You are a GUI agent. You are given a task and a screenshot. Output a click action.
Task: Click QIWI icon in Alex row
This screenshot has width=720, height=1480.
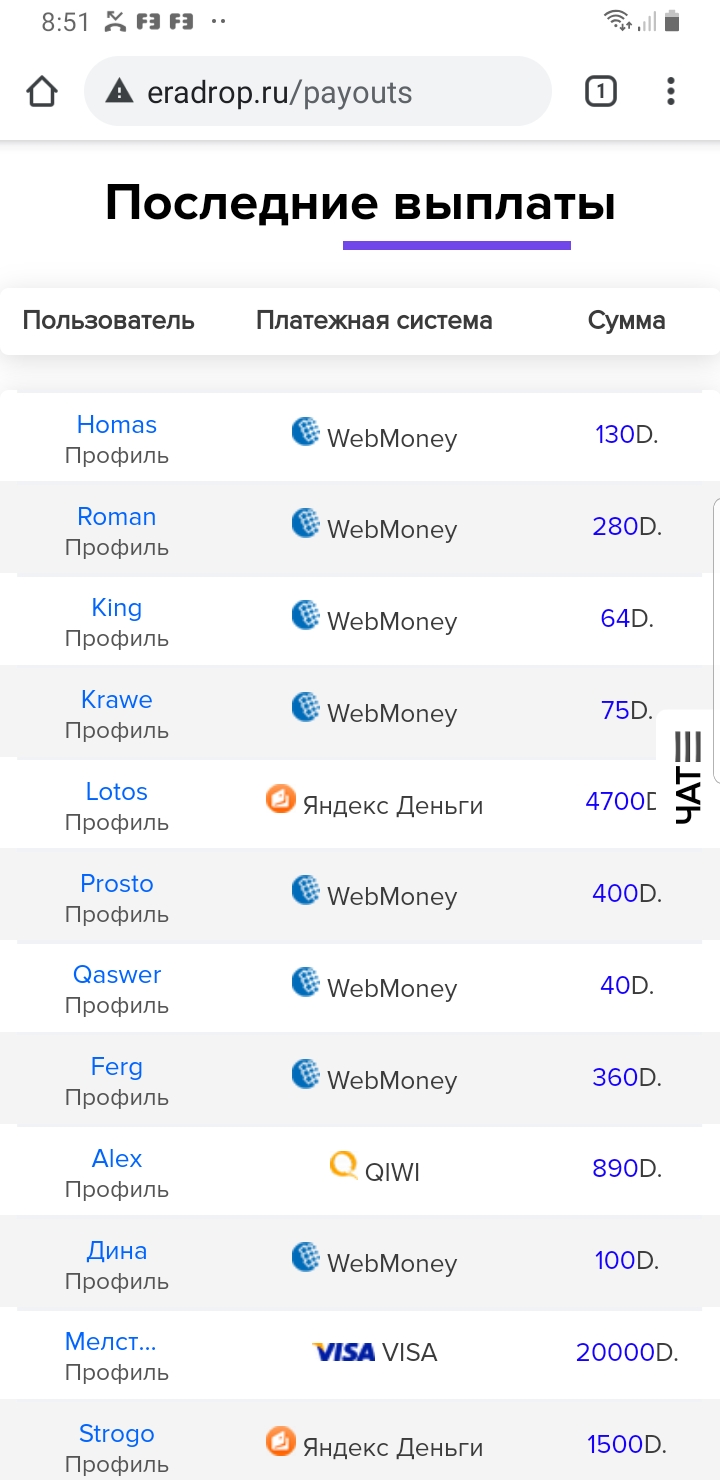(343, 1165)
